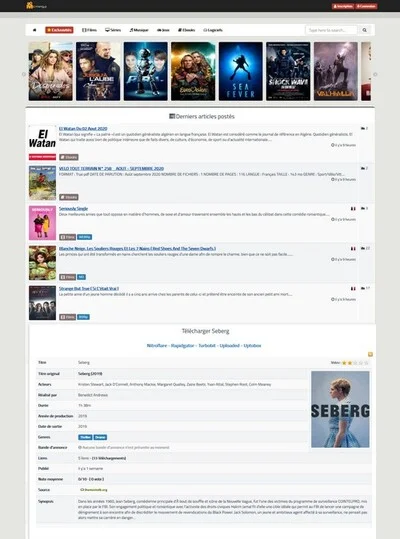The image size is (400, 539).
Task: Open the home icon in navigation bar
Action: click(x=34, y=30)
